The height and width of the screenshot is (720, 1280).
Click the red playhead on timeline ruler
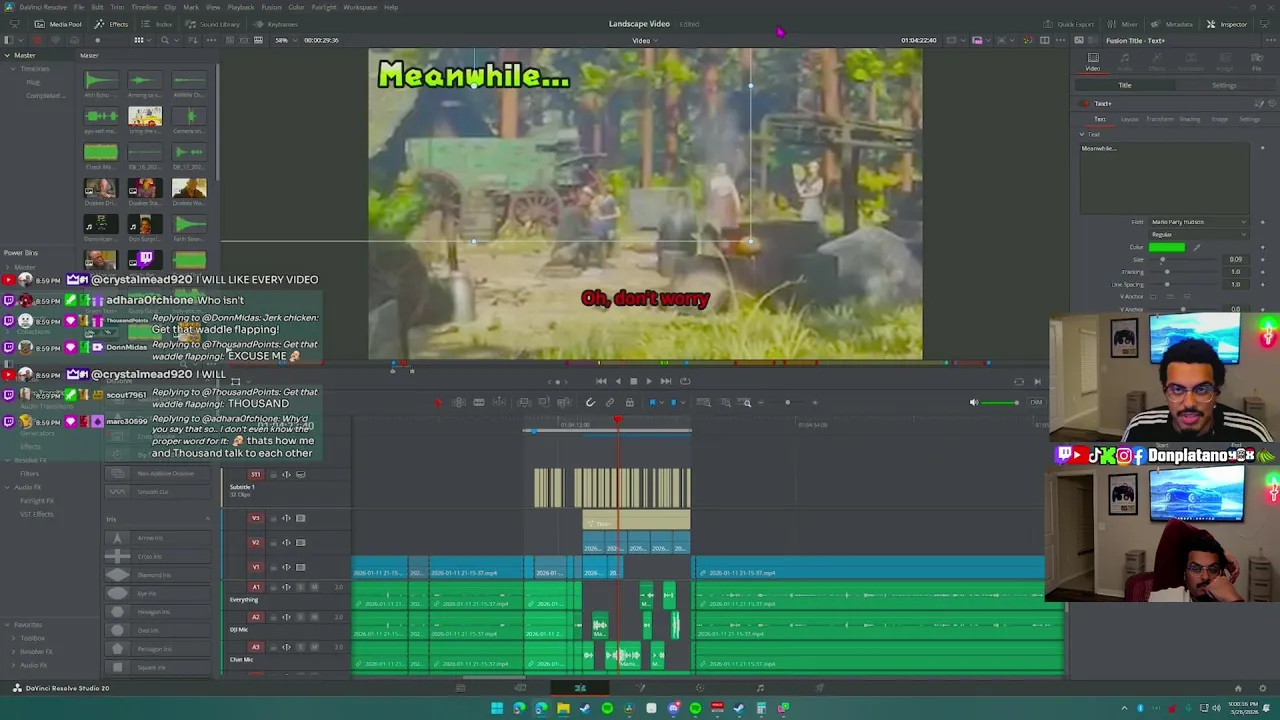618,421
